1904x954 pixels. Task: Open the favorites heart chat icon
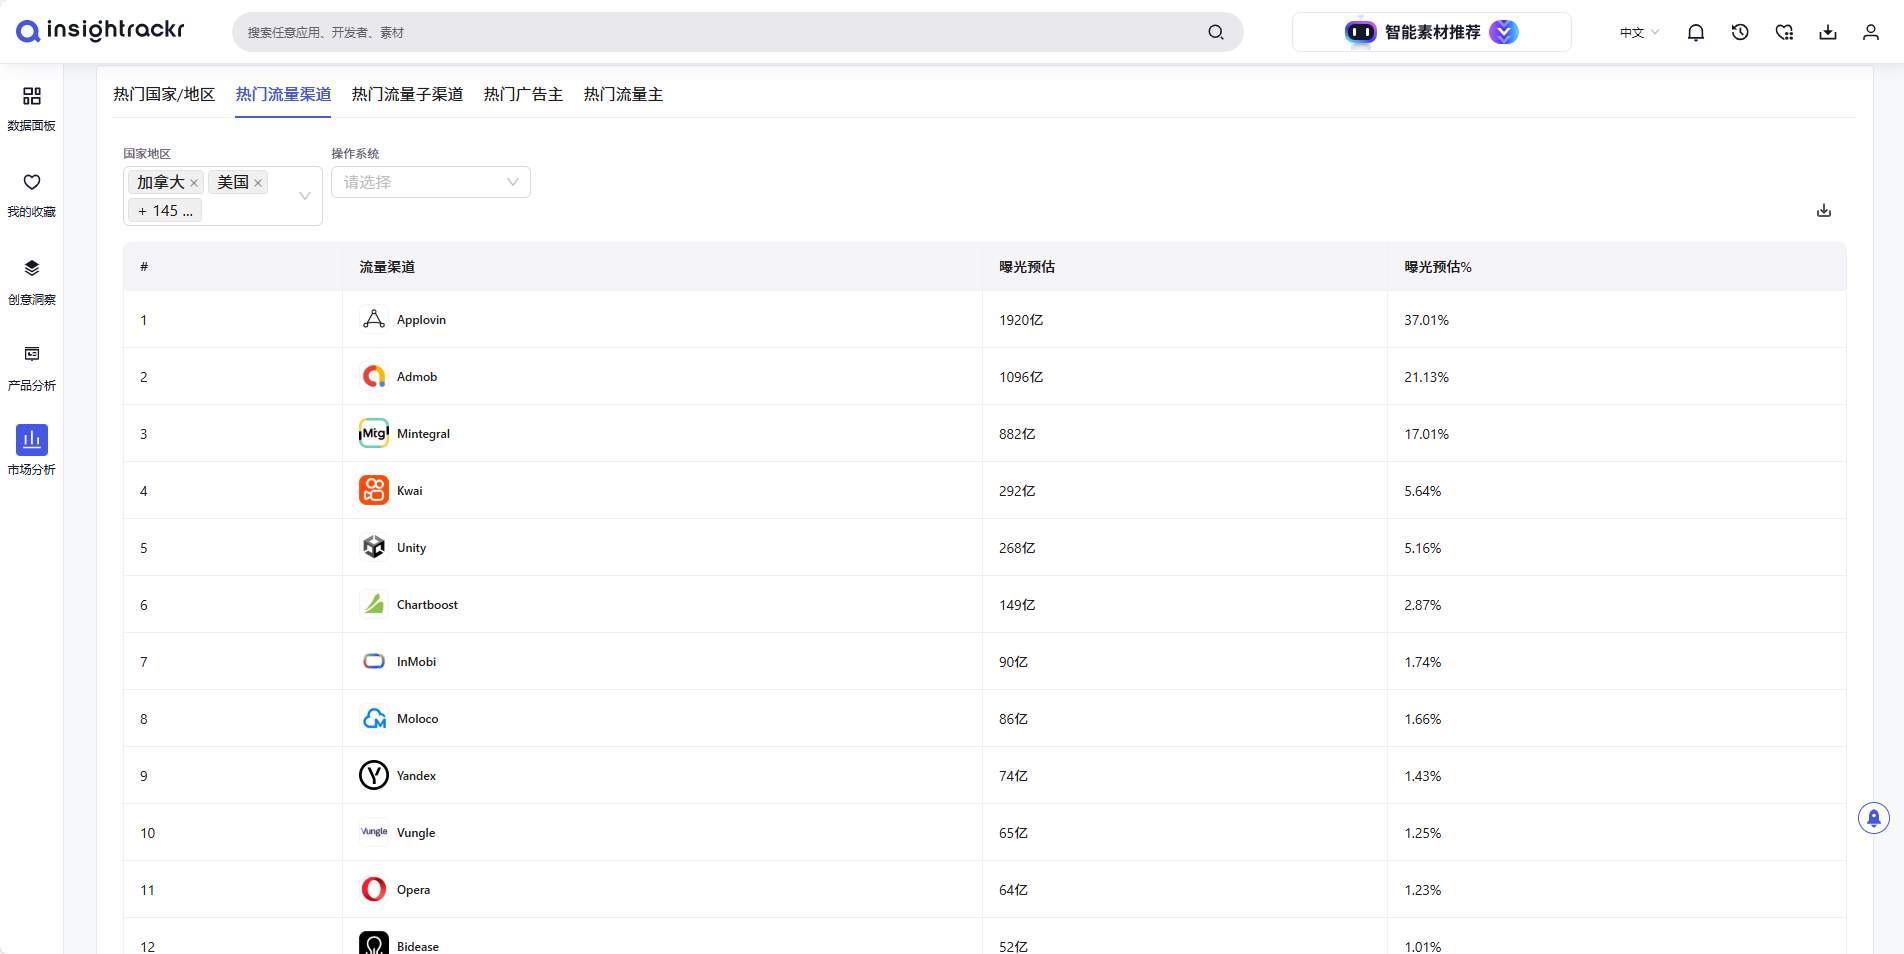point(1784,32)
